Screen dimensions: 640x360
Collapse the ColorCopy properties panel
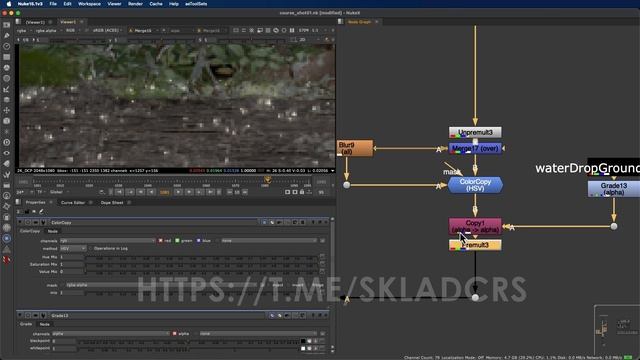pos(20,222)
